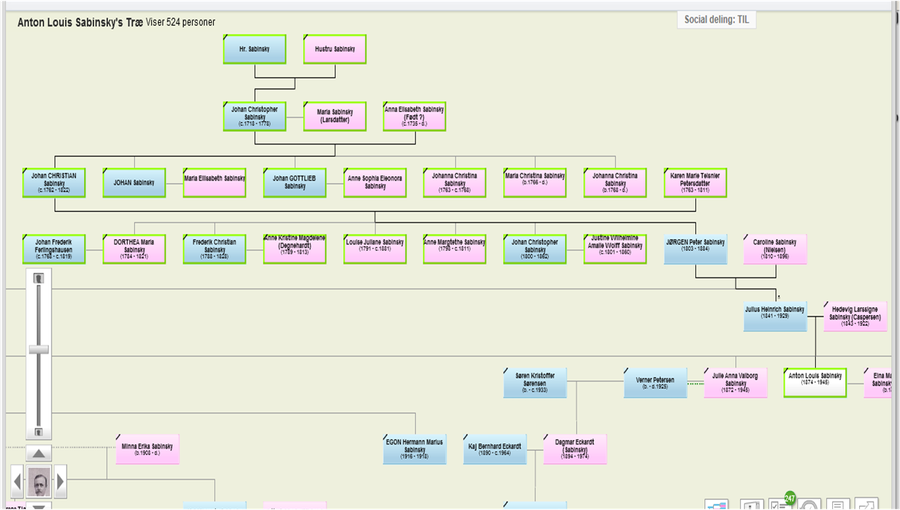This screenshot has width=900, height=510.
Task: Select Anne Margrethe Sabinsky card
Action: (x=455, y=249)
